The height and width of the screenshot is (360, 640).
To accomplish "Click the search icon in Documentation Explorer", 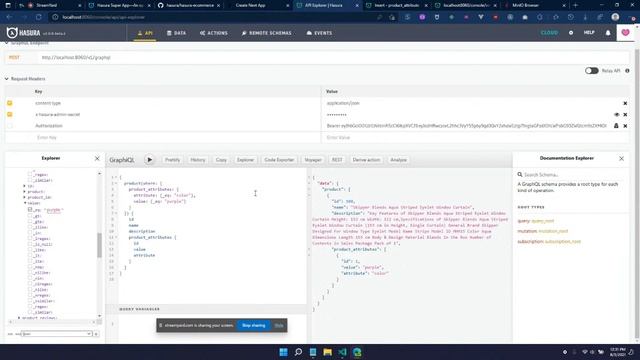I will coord(520,174).
